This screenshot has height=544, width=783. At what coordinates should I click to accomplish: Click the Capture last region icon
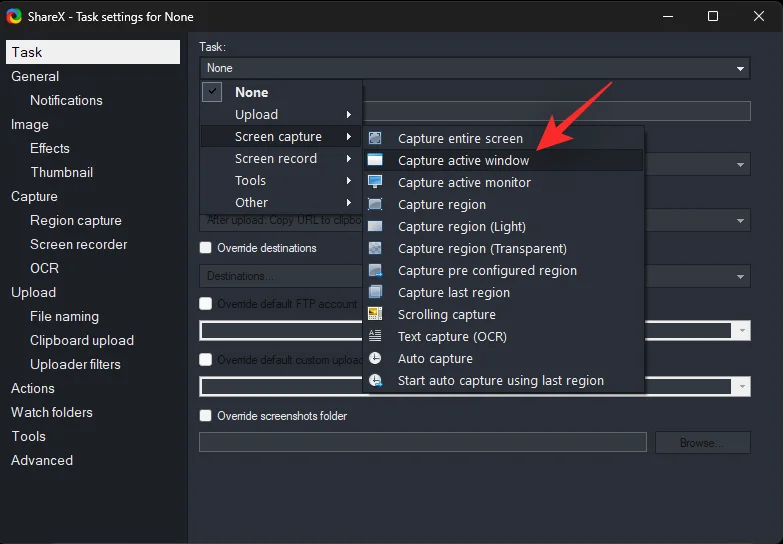375,293
